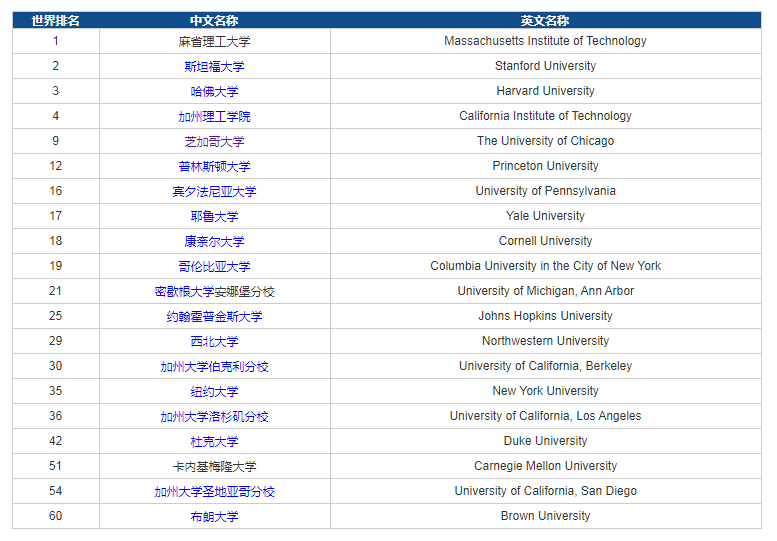Open the 西北大学 link

[214, 341]
